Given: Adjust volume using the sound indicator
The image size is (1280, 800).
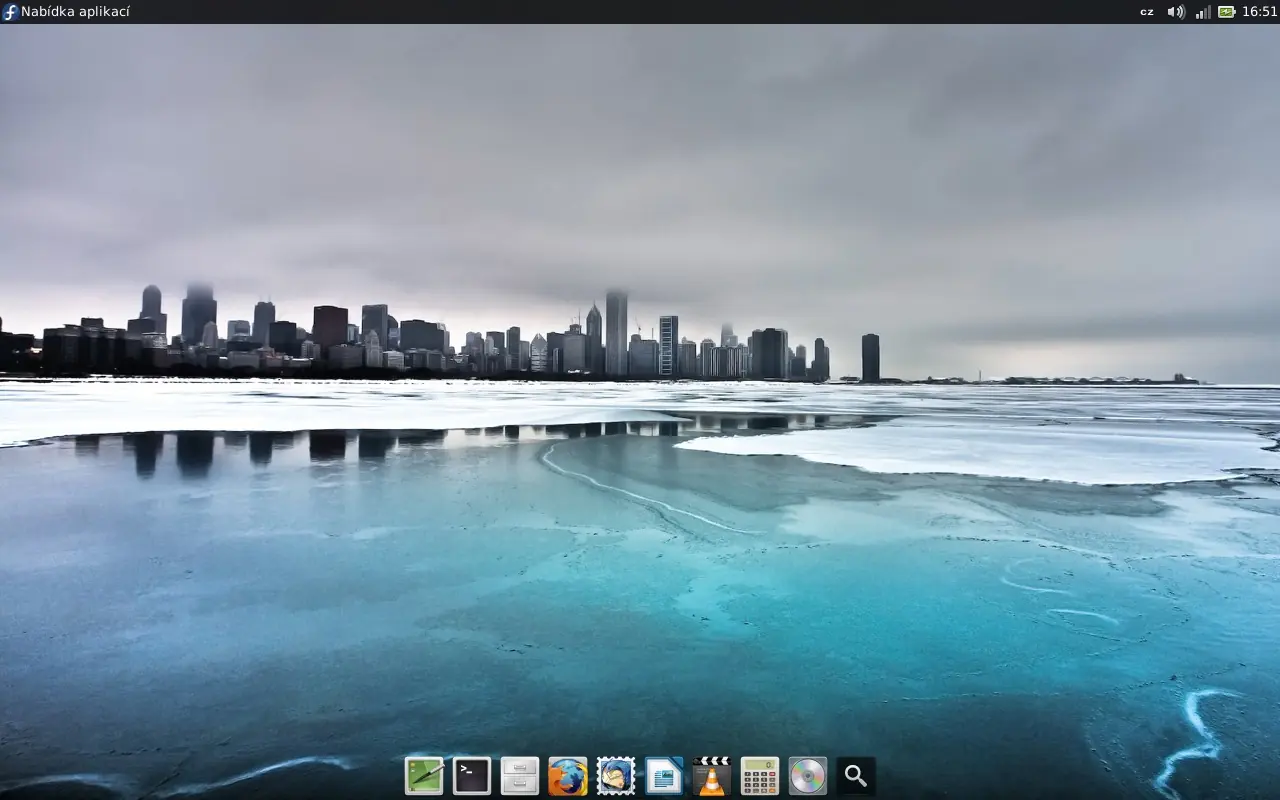Looking at the screenshot, I should 1175,11.
